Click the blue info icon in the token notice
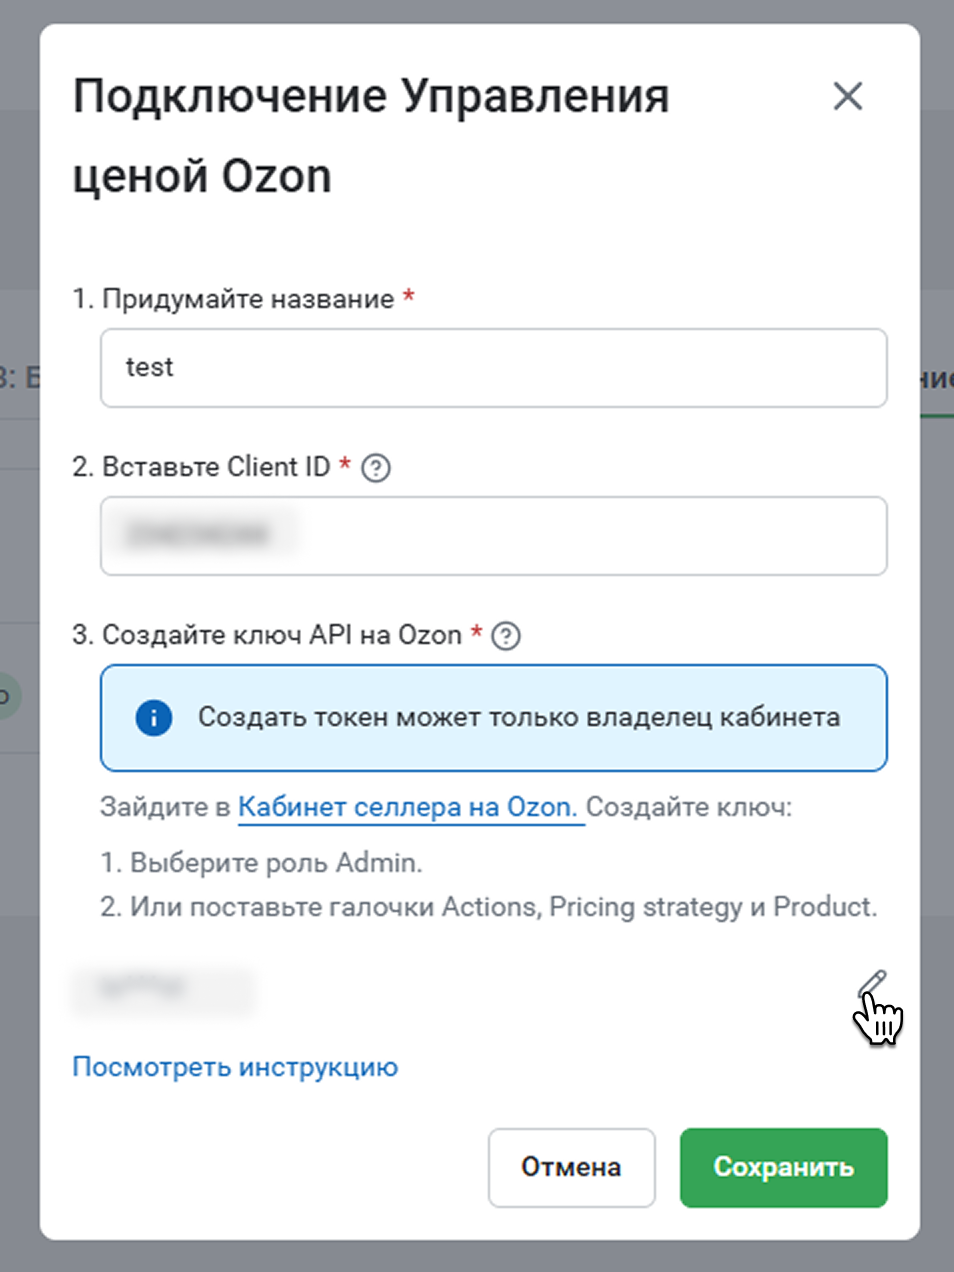Image resolution: width=954 pixels, height=1272 pixels. 154,718
